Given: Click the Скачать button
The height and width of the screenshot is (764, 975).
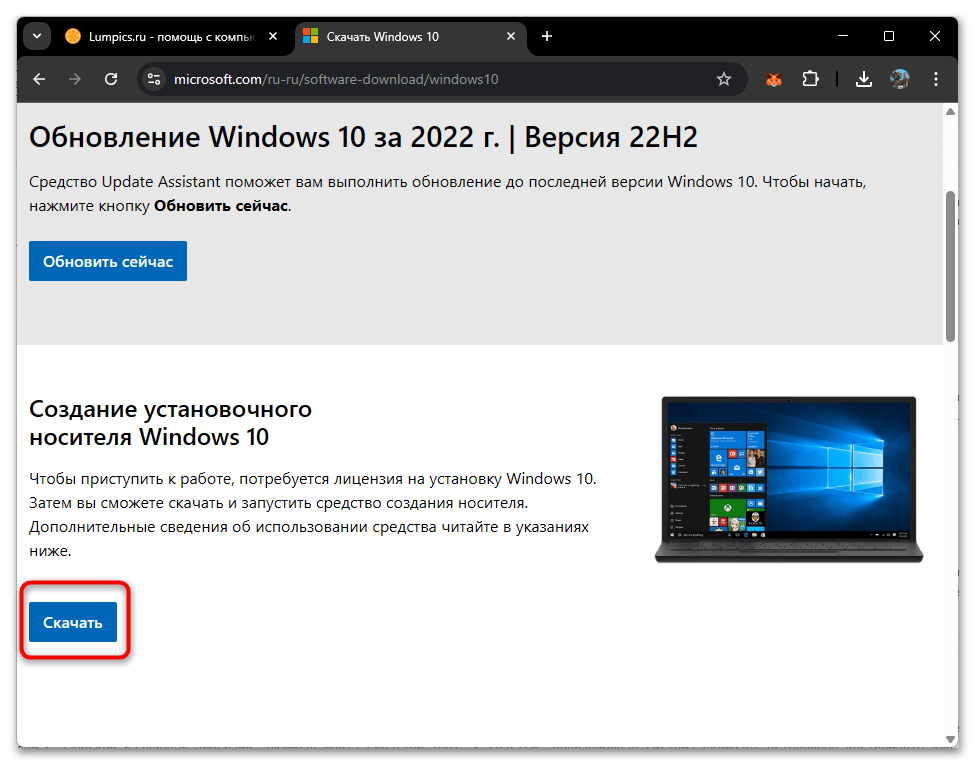Looking at the screenshot, I should [73, 622].
